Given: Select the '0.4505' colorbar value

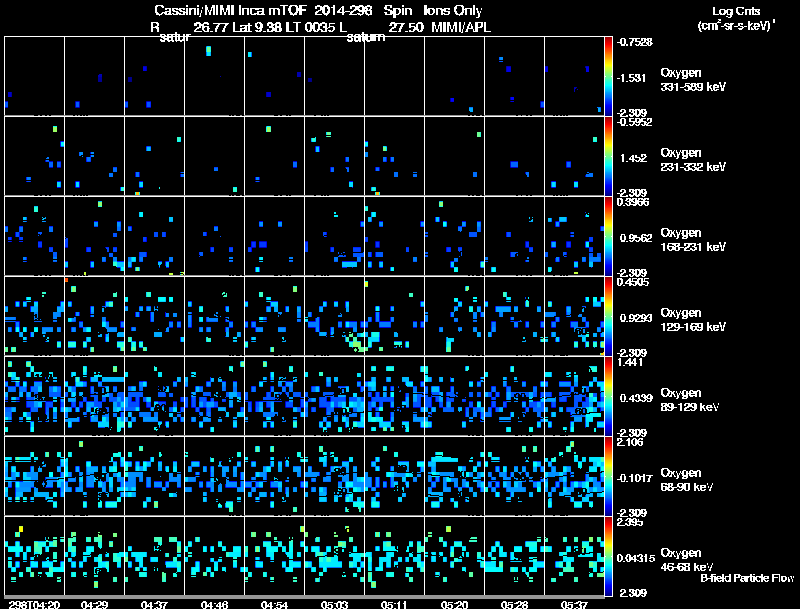Looking at the screenshot, I should click(633, 283).
